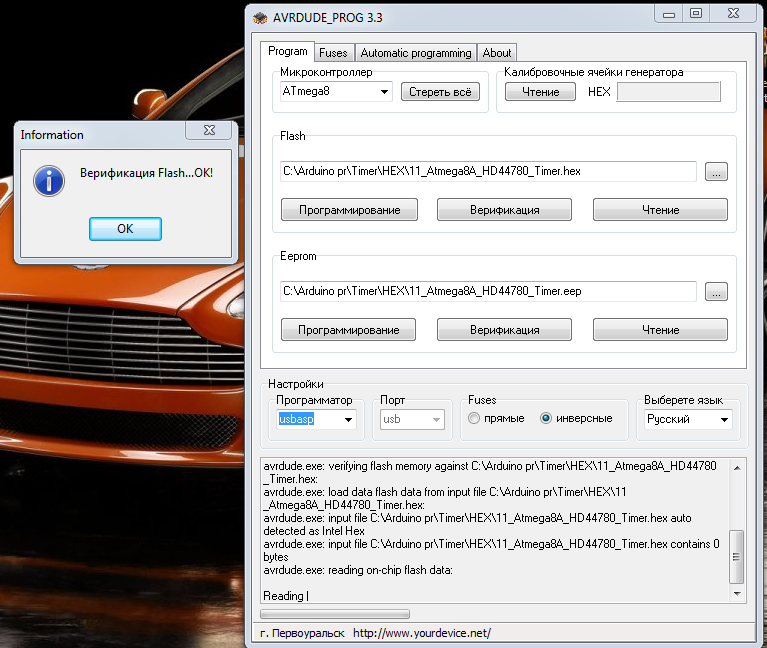
Task: Click the Flash hex file path field
Action: 487,171
